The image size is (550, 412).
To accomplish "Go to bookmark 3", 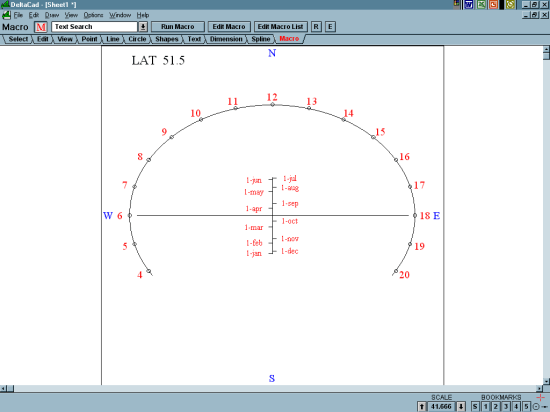I will 506,406.
